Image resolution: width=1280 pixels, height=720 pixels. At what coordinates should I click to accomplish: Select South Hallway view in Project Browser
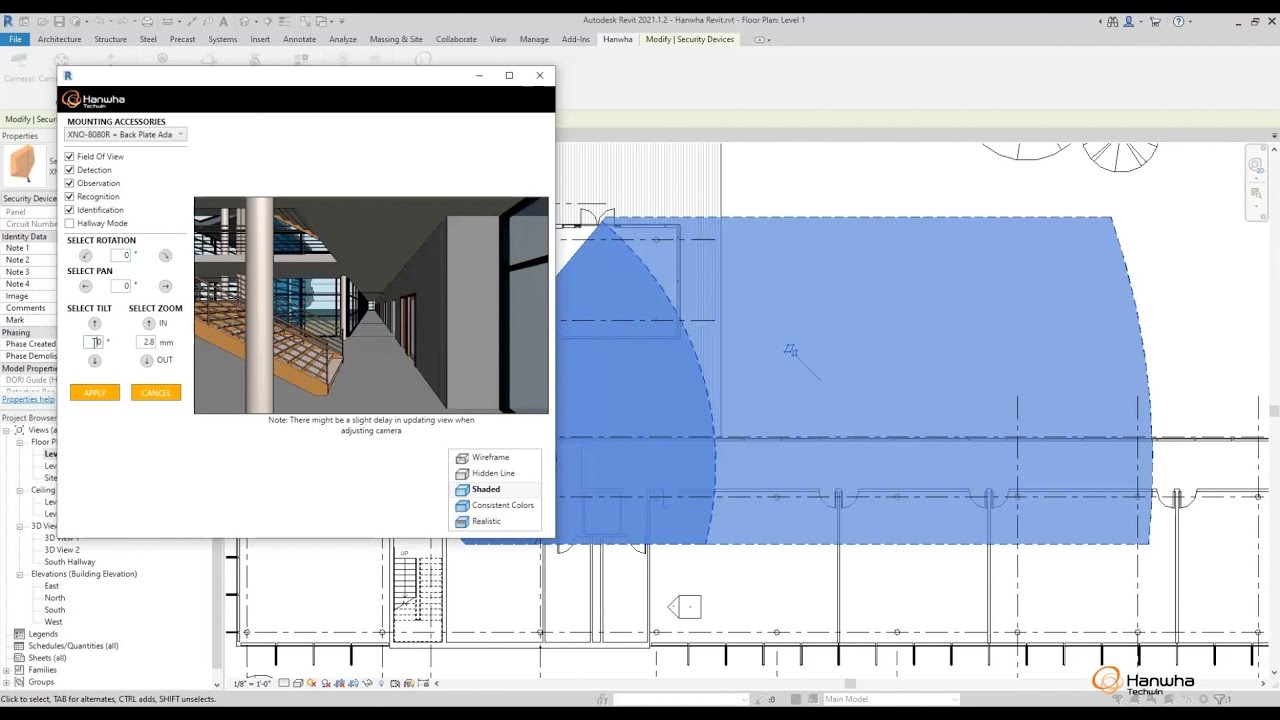click(70, 562)
